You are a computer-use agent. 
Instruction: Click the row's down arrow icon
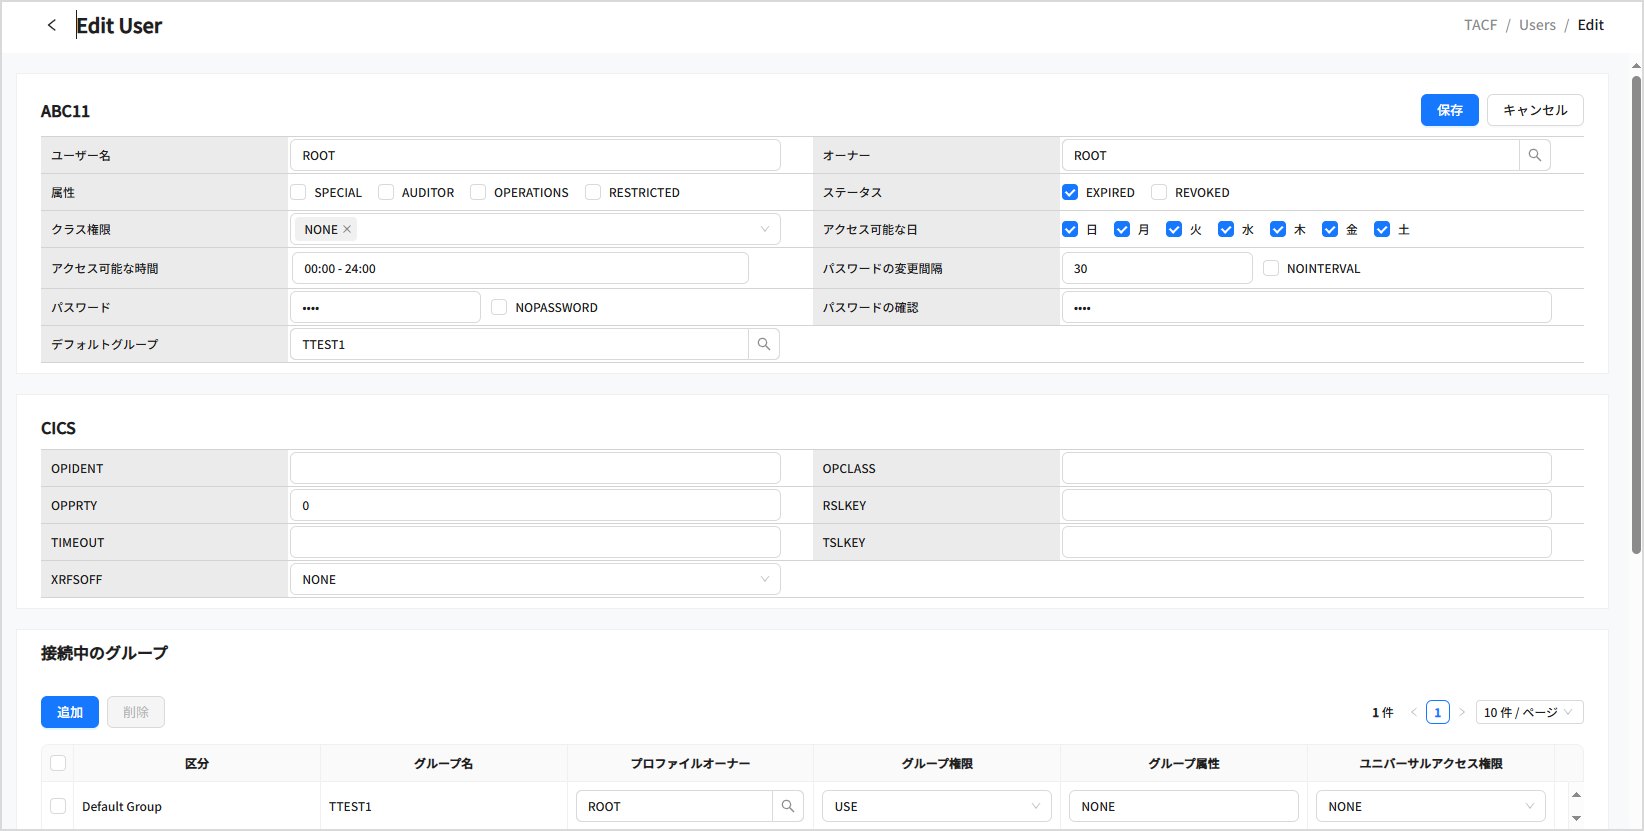point(1576,818)
